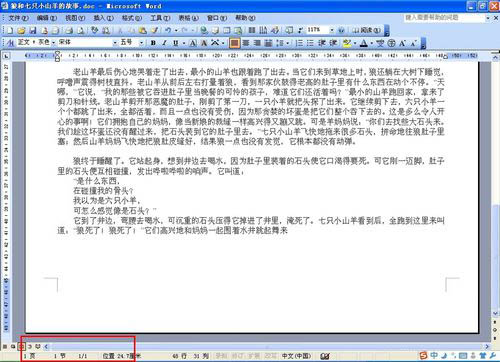The width and height of the screenshot is (500, 362).
Task: Open Word Help question mark icon
Action: (x=341, y=30)
